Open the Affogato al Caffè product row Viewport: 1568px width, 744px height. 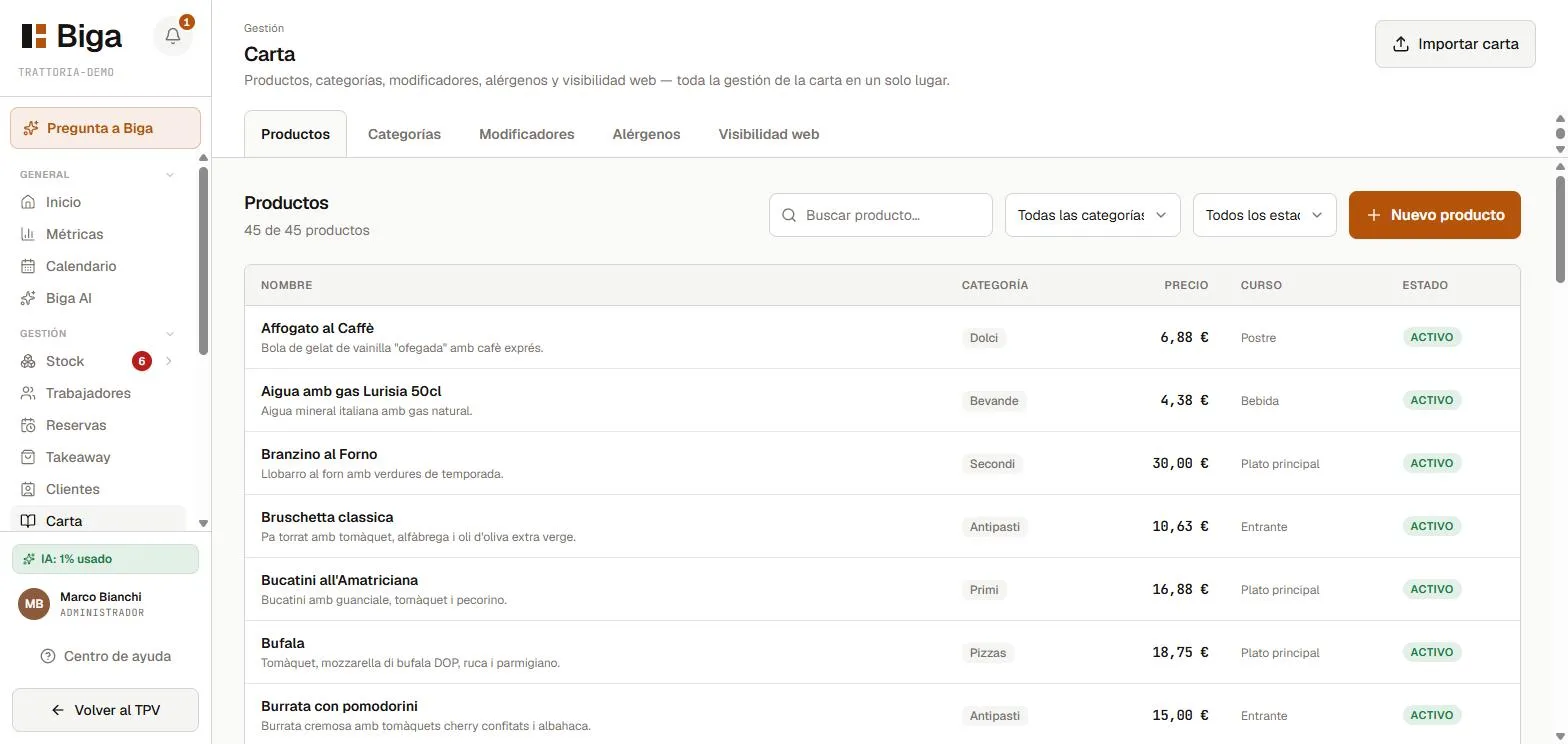(x=882, y=337)
